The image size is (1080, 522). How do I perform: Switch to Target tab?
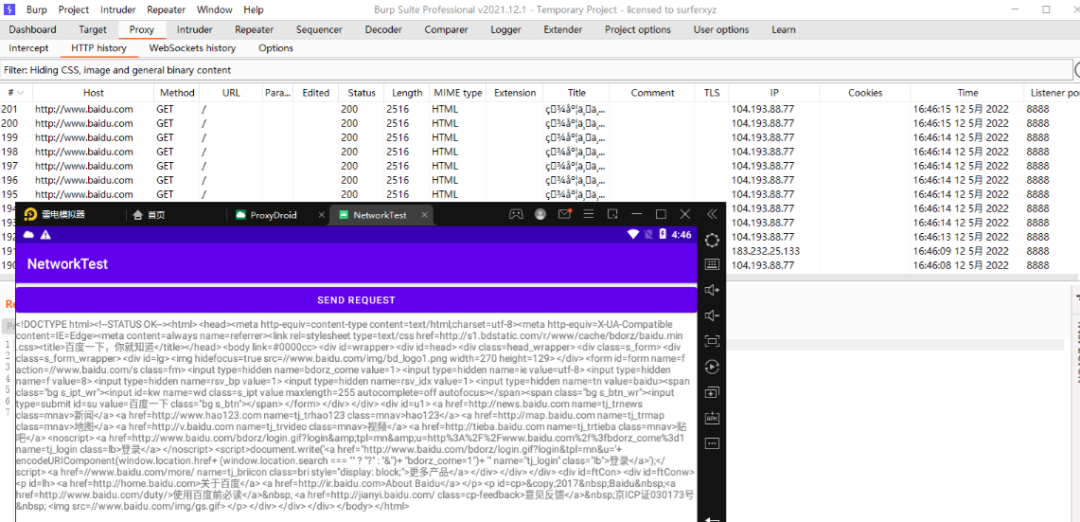(x=92, y=30)
